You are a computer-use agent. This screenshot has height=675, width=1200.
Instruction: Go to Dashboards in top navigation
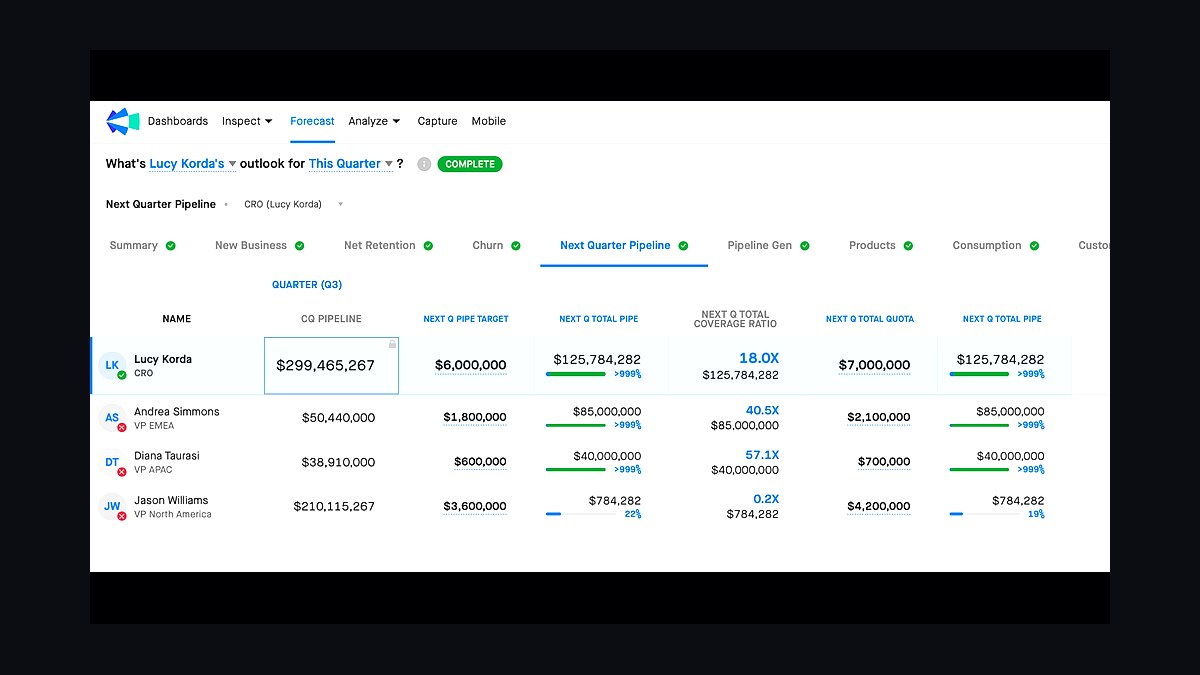pos(178,121)
